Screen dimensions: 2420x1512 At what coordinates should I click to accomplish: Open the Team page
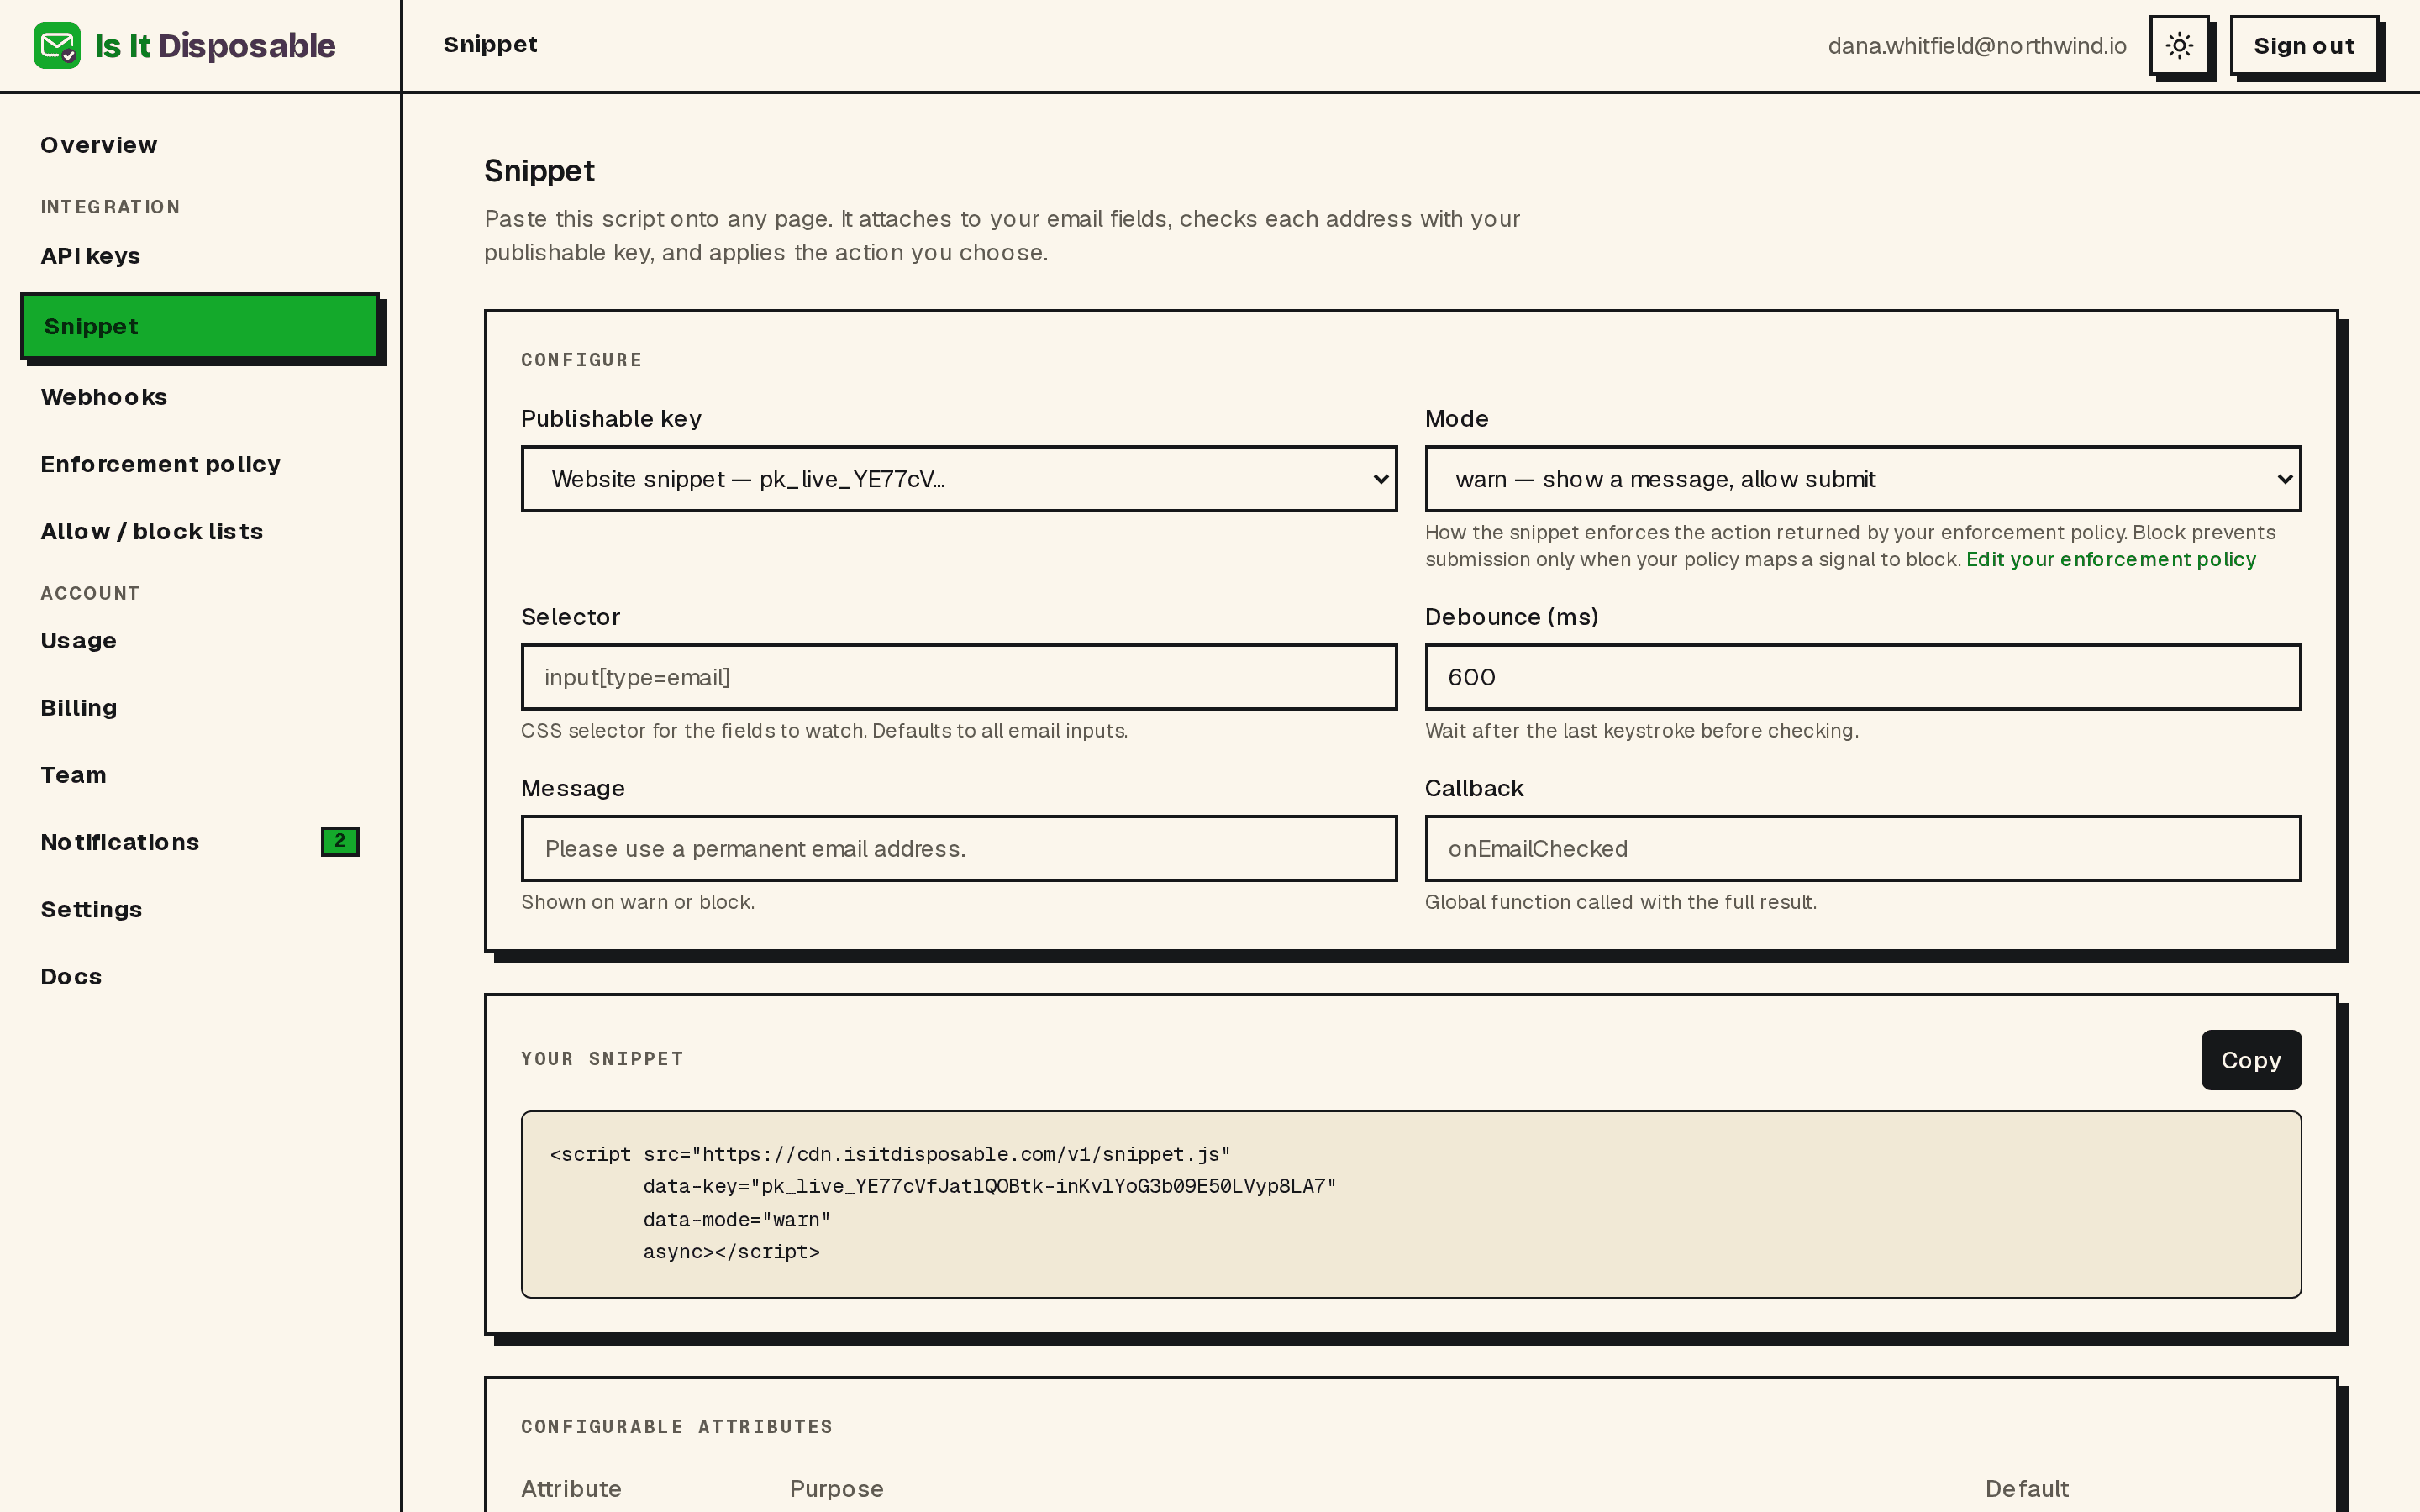(x=73, y=775)
